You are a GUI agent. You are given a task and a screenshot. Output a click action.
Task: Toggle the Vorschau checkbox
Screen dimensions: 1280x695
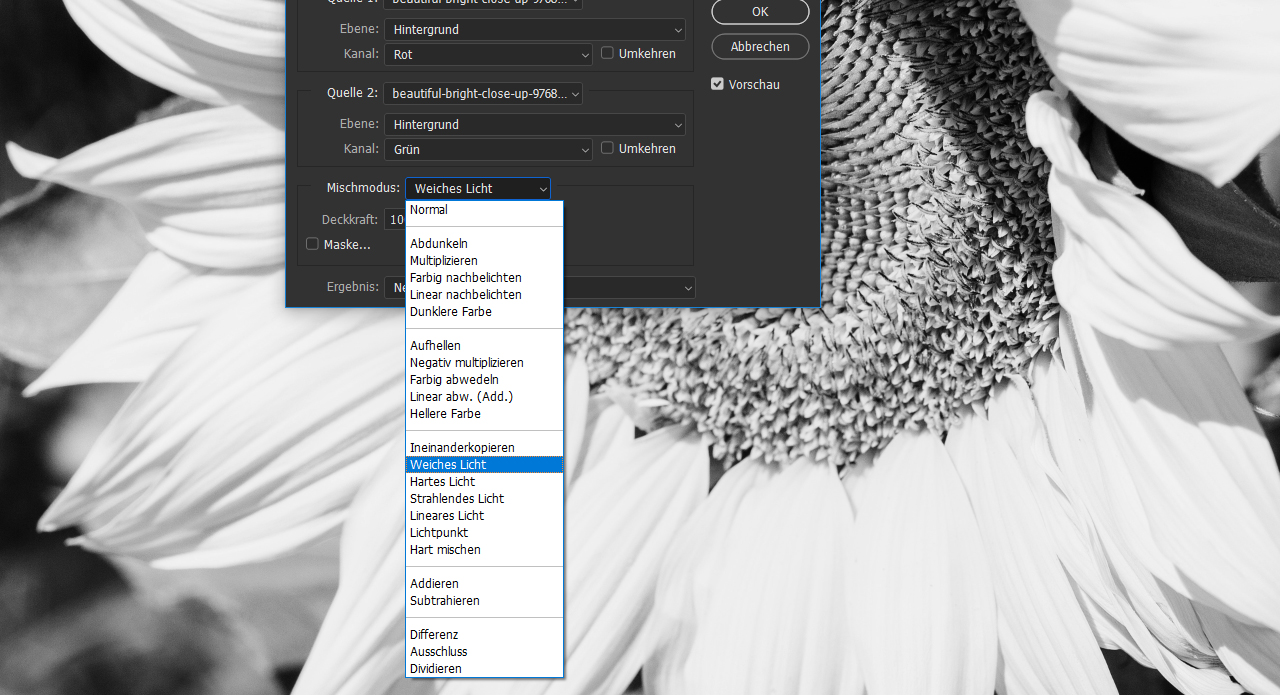(717, 84)
